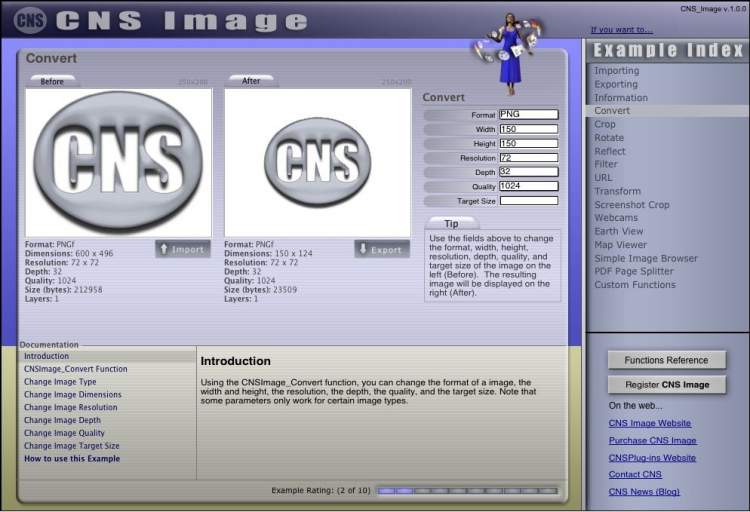Open the CNS Image Website link
This screenshot has width=750, height=512.
650,423
